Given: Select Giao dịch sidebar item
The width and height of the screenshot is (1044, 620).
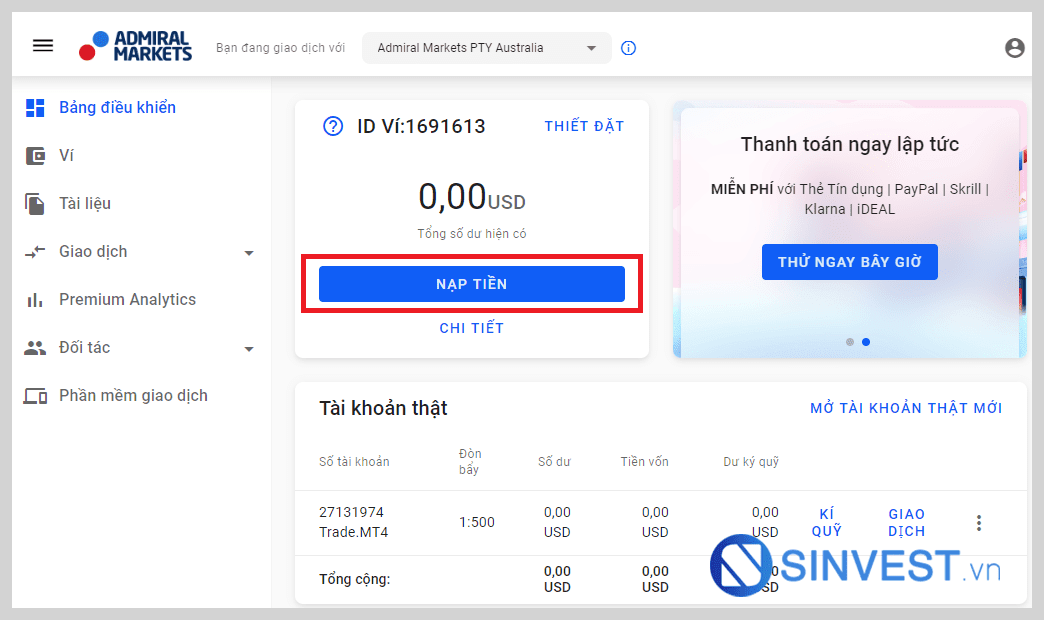Looking at the screenshot, I should pyautogui.click(x=93, y=252).
